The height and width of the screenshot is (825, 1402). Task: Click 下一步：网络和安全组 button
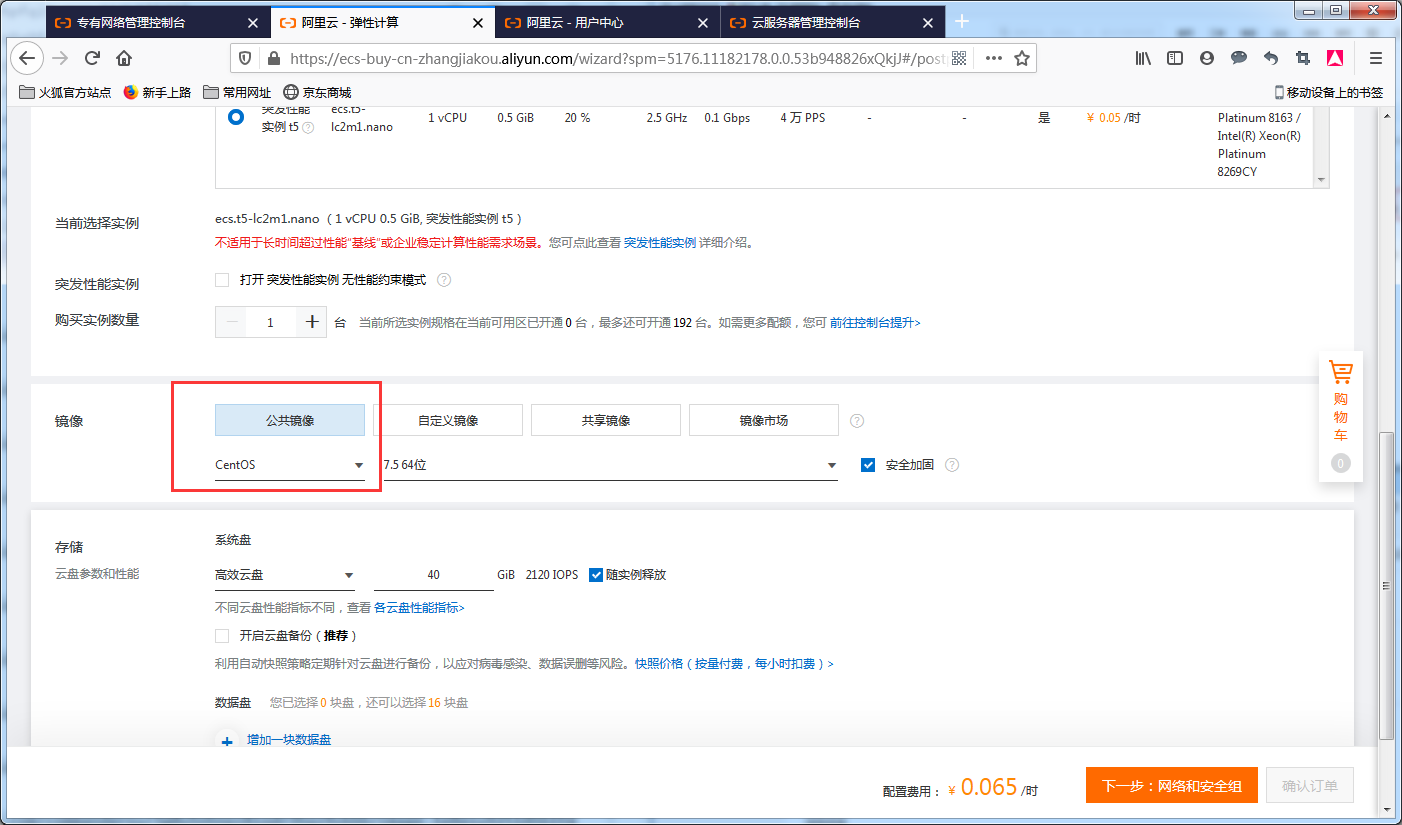(1170, 785)
